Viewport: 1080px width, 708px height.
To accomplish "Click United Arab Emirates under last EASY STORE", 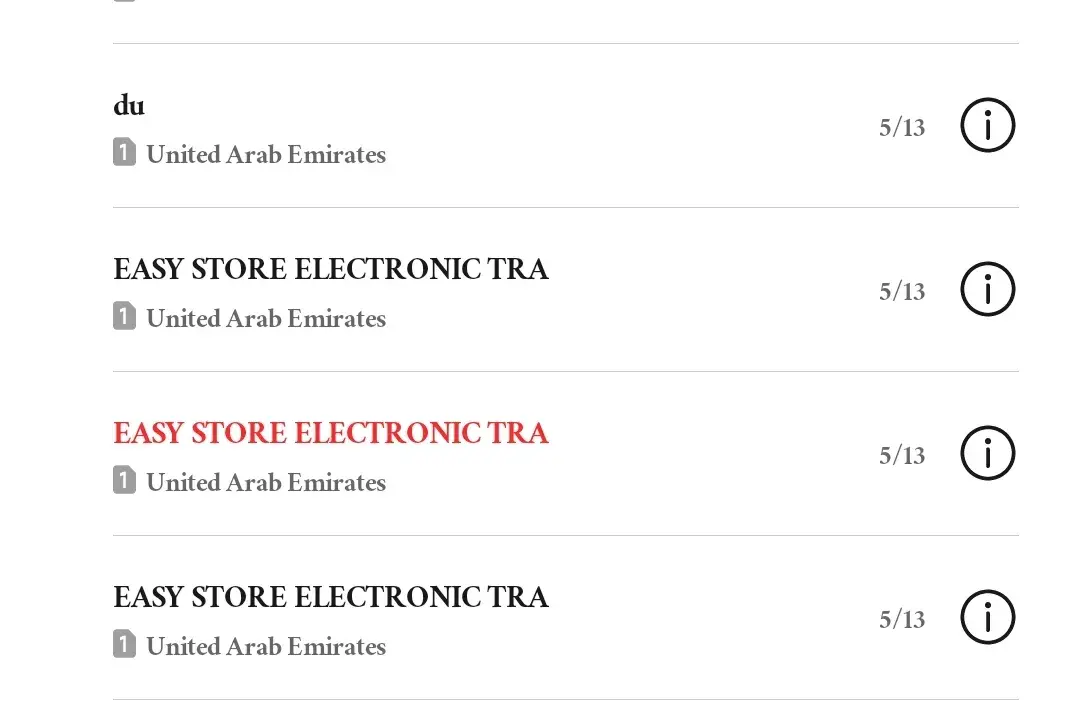I will [266, 647].
